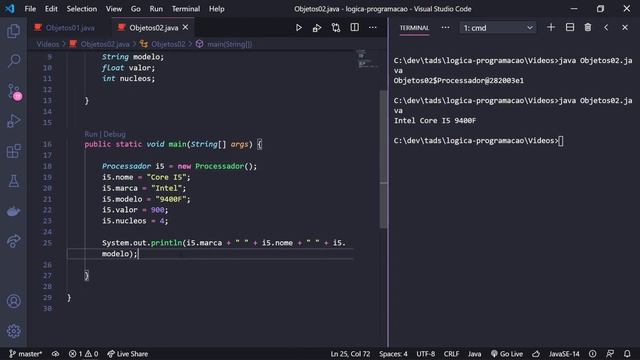
Task: Change the CRLF end of line sequence
Action: [x=451, y=354]
